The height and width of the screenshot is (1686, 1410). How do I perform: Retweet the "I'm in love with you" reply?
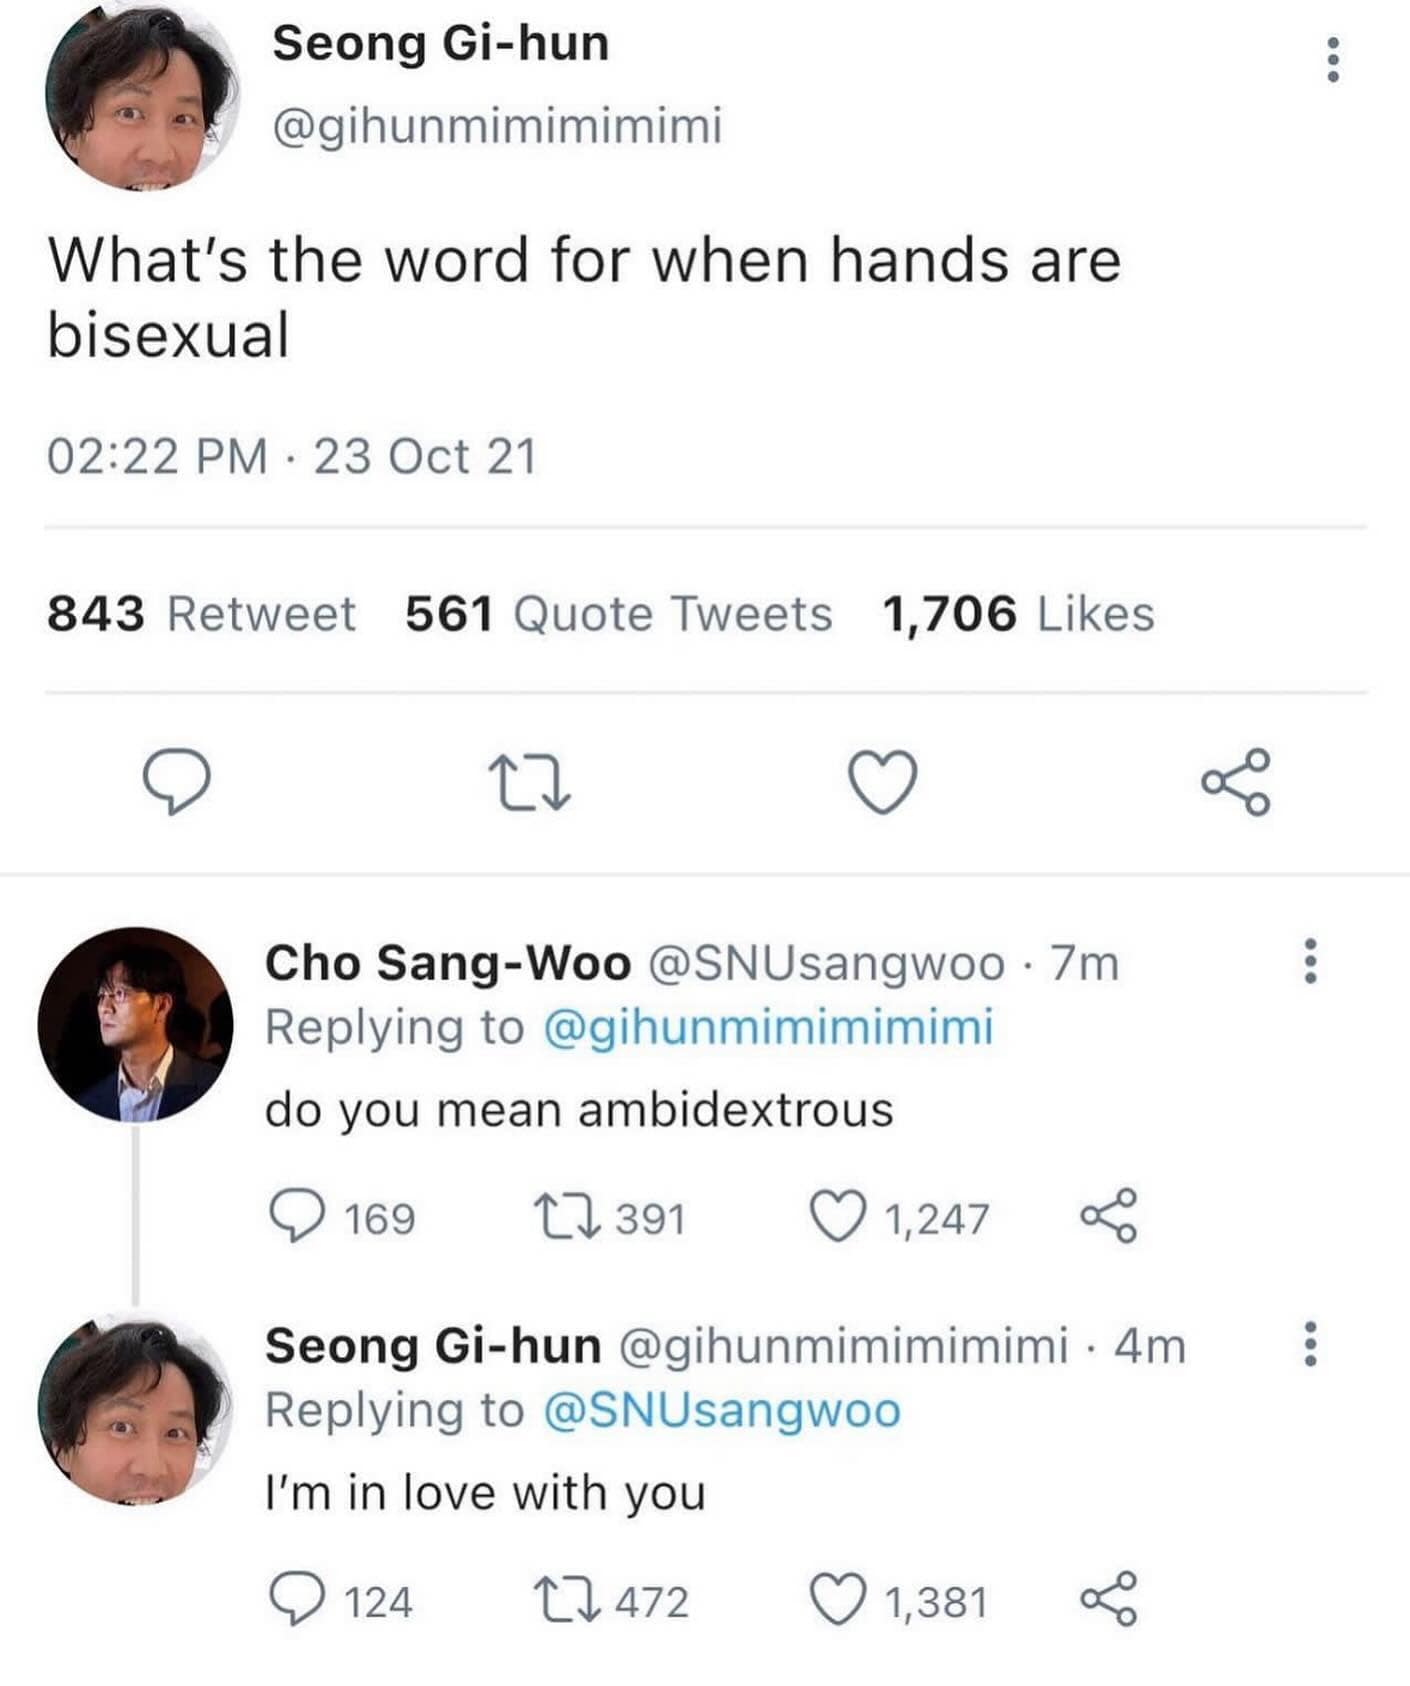pos(569,1600)
